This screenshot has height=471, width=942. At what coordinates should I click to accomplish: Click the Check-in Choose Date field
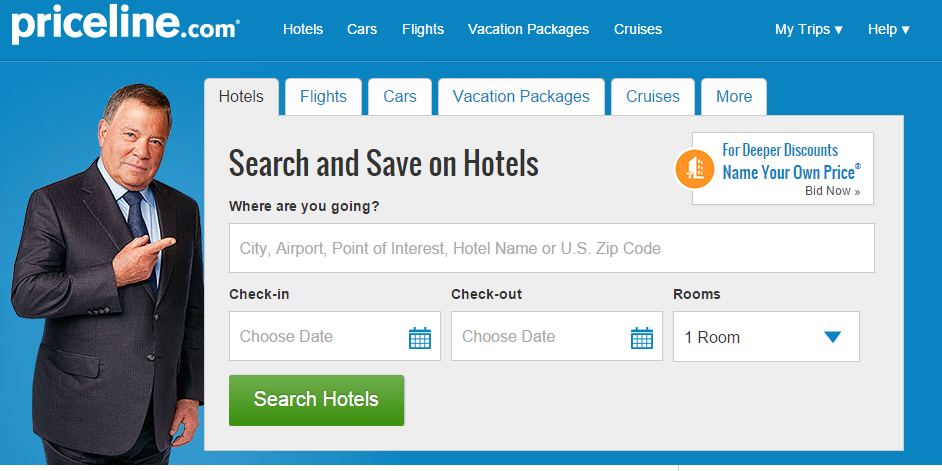335,336
